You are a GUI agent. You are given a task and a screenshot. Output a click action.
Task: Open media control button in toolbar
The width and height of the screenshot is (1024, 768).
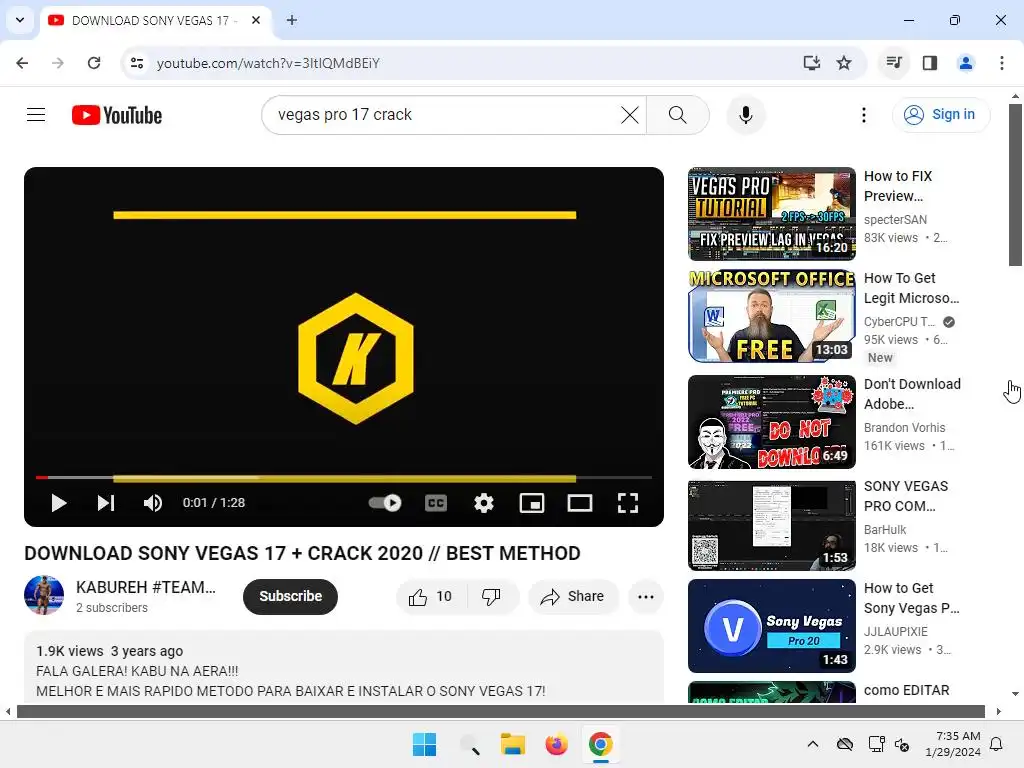pos(894,63)
